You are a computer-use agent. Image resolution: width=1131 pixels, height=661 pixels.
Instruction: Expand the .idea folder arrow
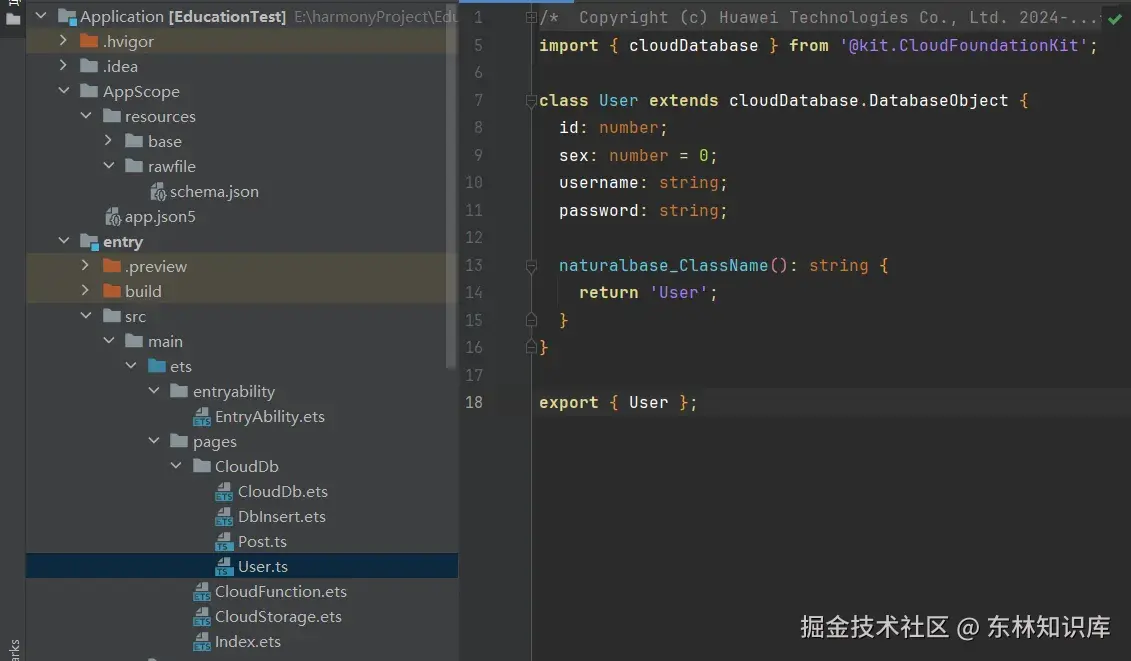coord(63,66)
